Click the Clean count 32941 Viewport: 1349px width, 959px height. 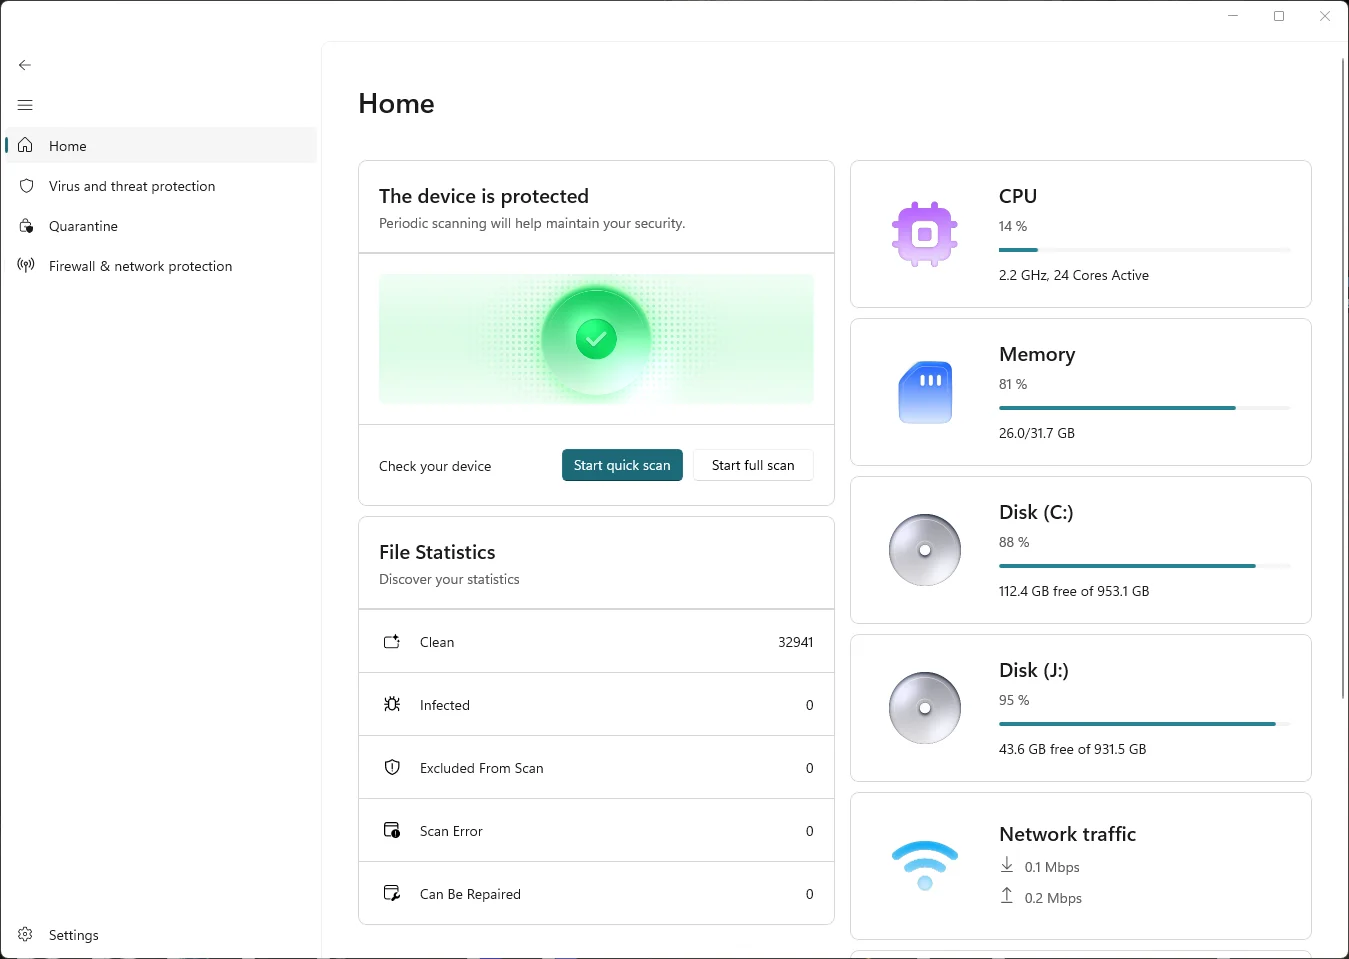(796, 642)
